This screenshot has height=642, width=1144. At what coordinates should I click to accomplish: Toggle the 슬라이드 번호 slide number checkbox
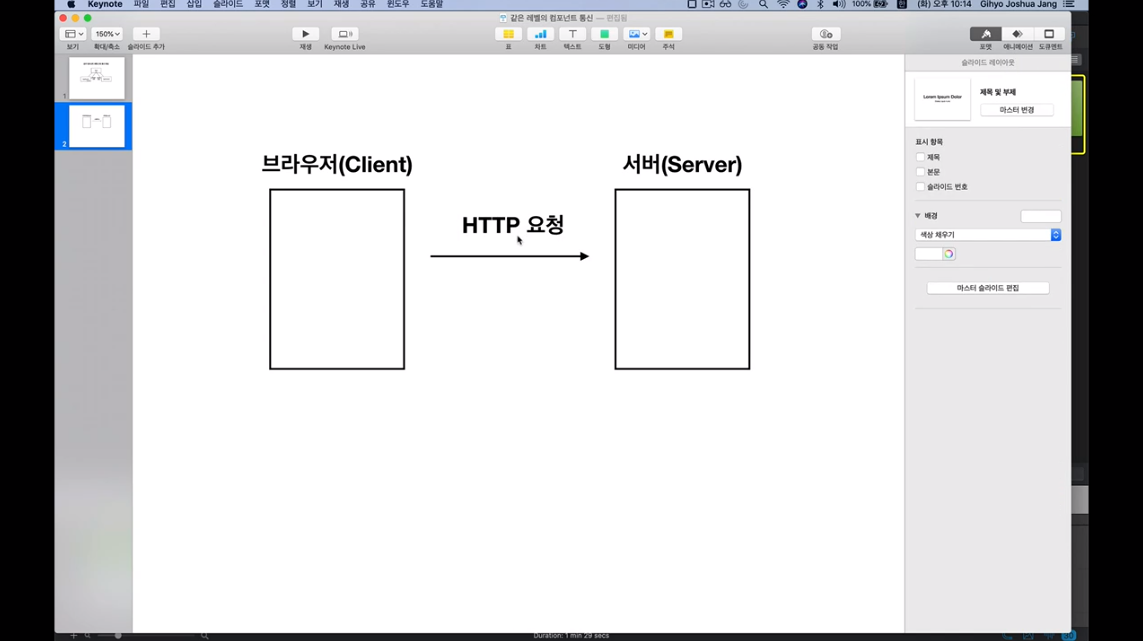tap(920, 187)
